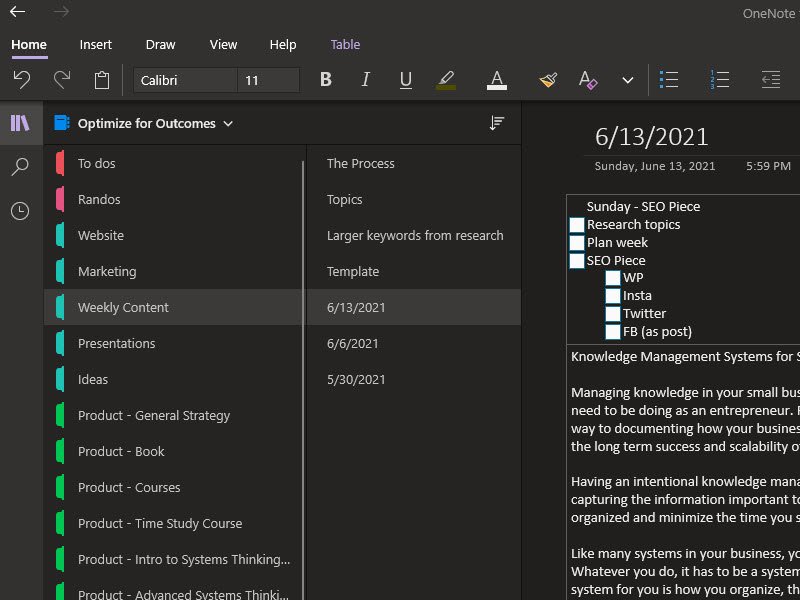The image size is (800, 600).
Task: Expand more formatting options chevron
Action: pyautogui.click(x=628, y=80)
